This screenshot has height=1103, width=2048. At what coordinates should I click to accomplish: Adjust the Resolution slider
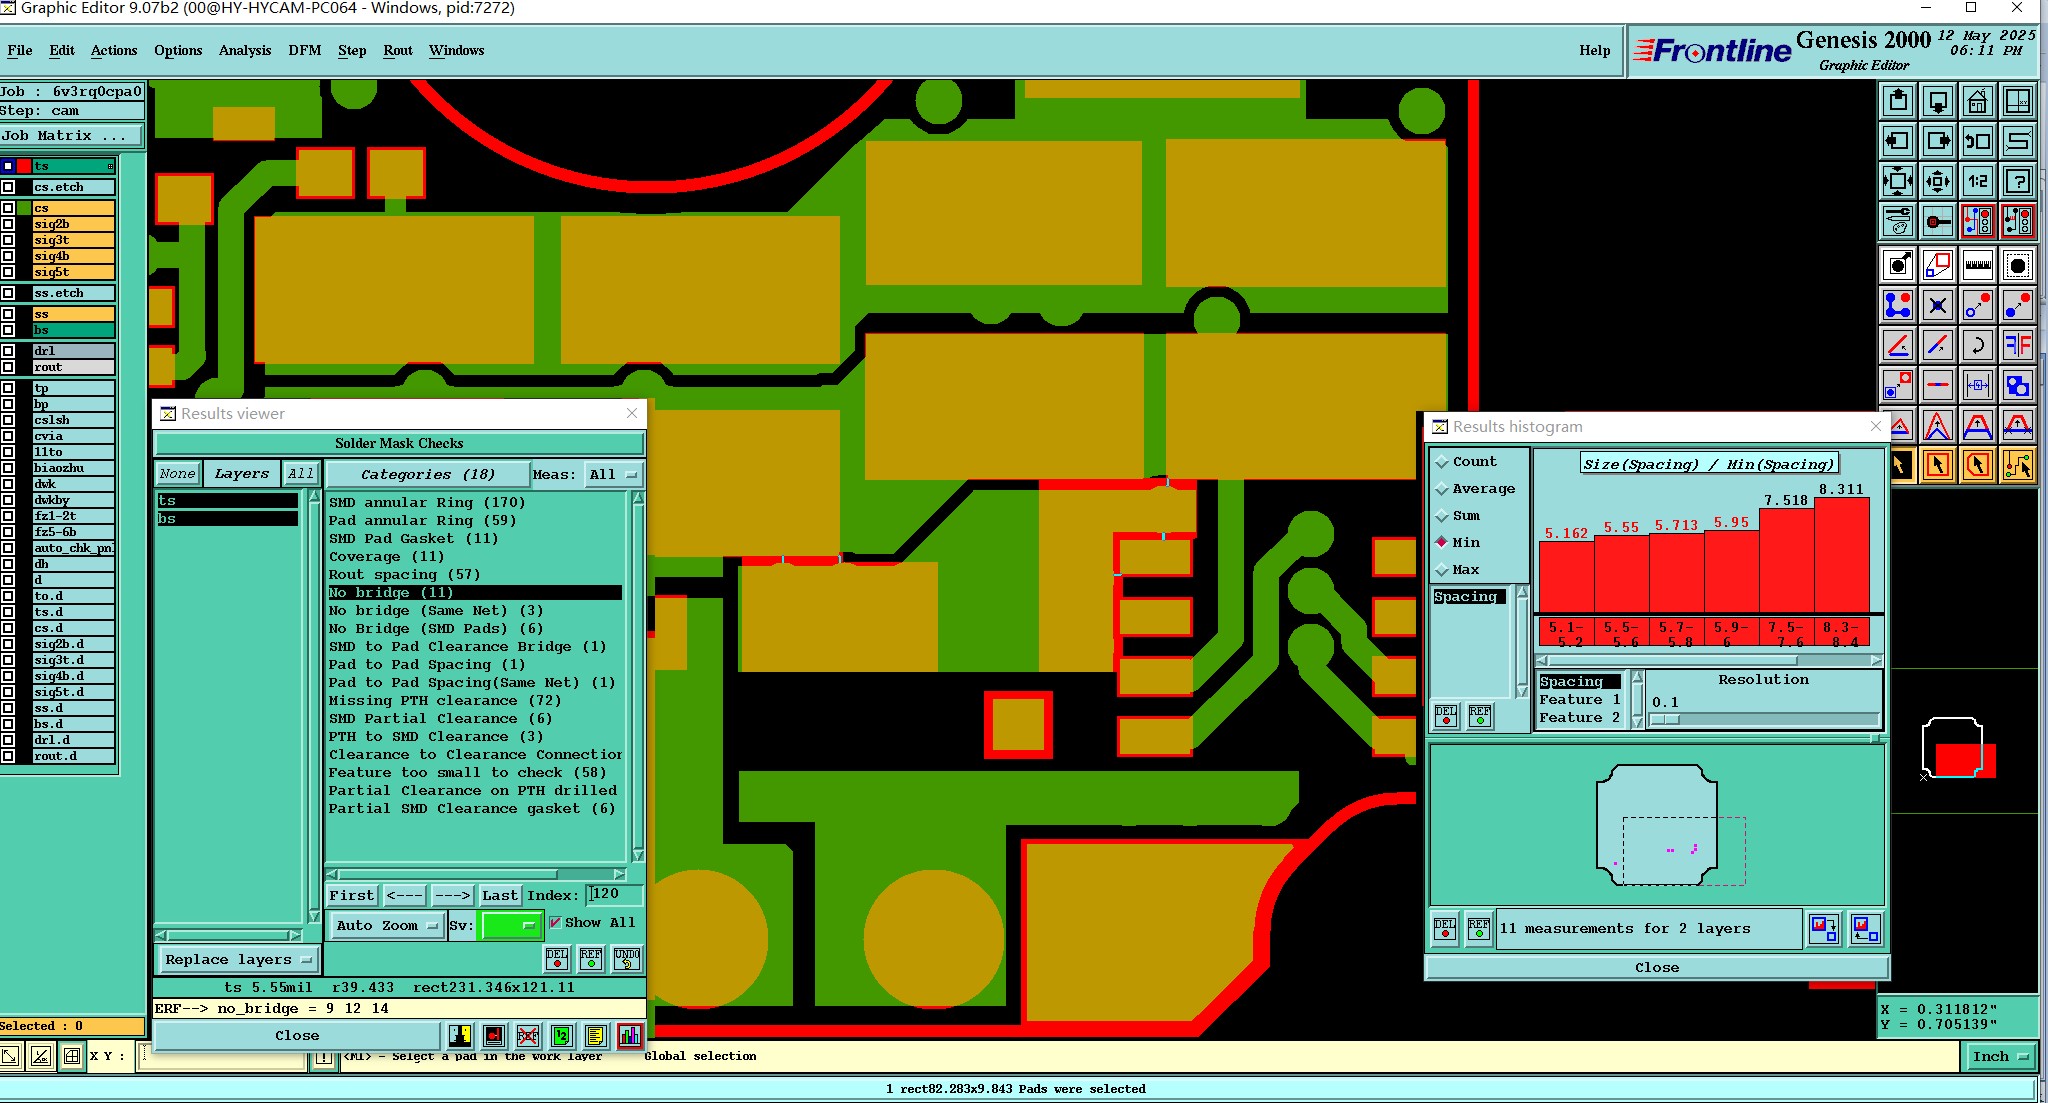pyautogui.click(x=1665, y=720)
